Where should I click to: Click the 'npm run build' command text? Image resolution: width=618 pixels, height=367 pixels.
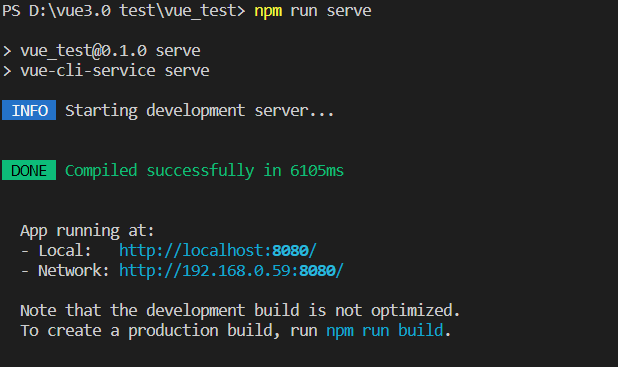(385, 330)
